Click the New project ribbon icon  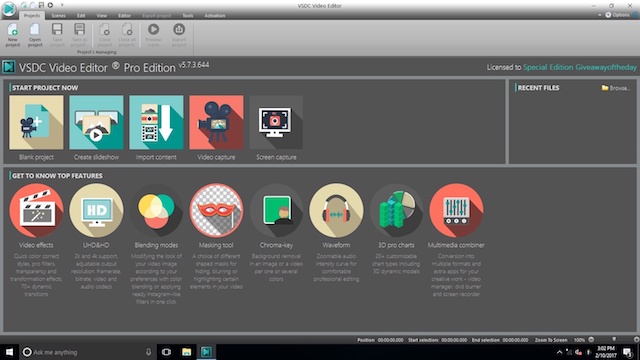12,29
